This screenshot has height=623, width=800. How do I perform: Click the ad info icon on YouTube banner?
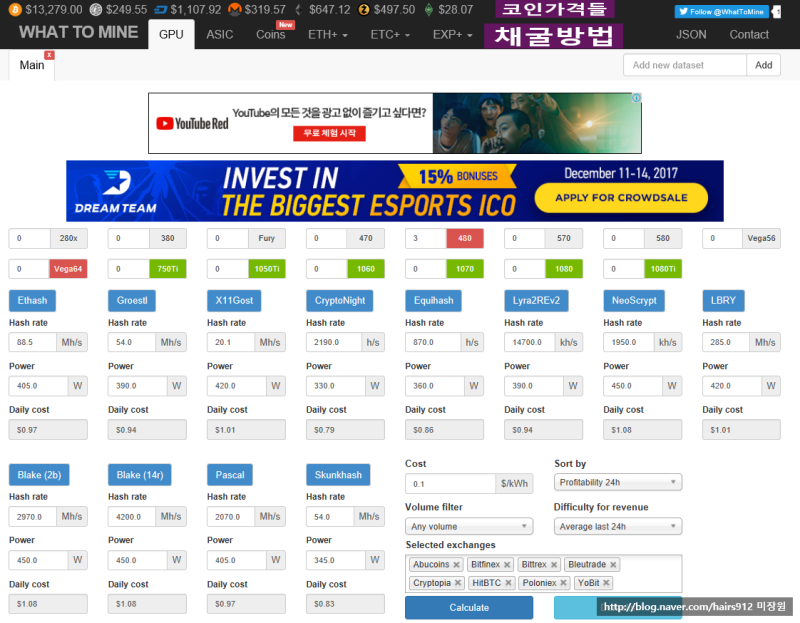pos(636,98)
